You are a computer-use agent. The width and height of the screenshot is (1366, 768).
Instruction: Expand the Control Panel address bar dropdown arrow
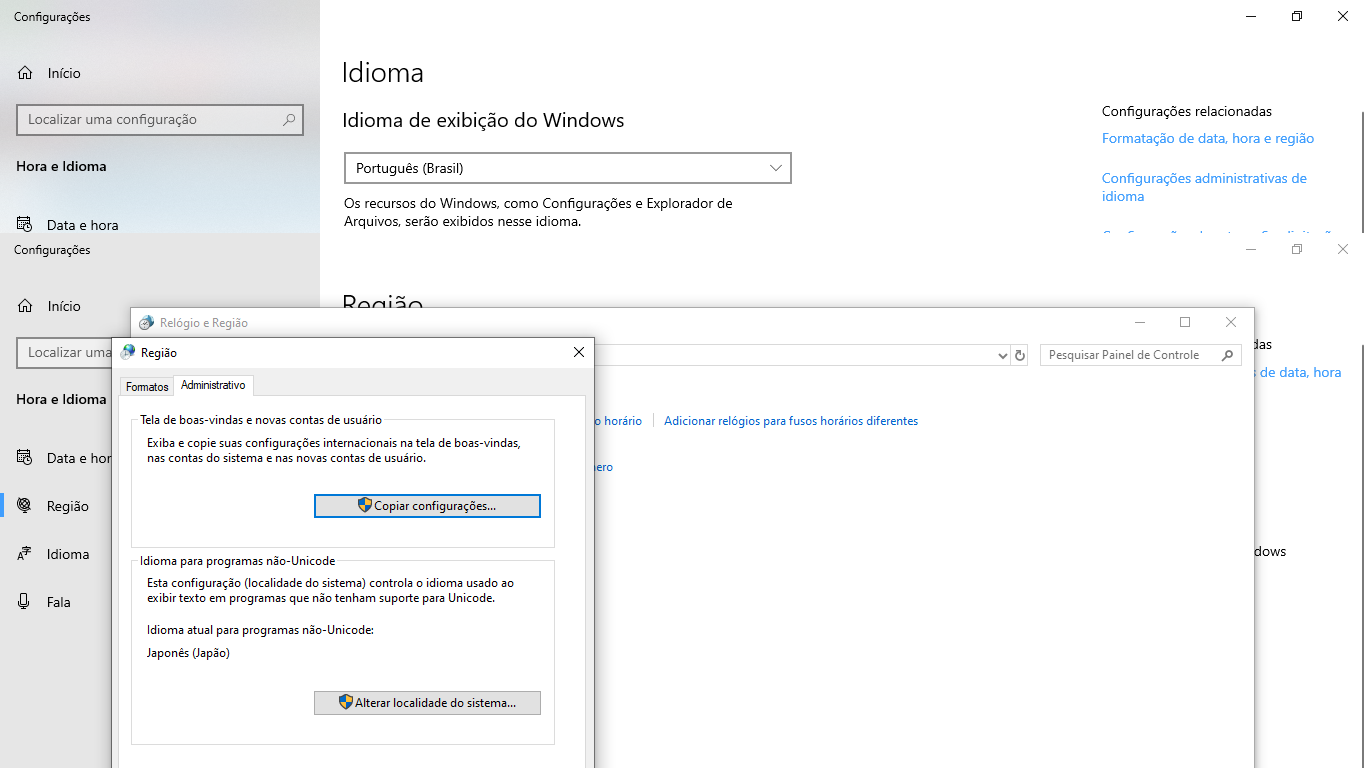(1003, 355)
